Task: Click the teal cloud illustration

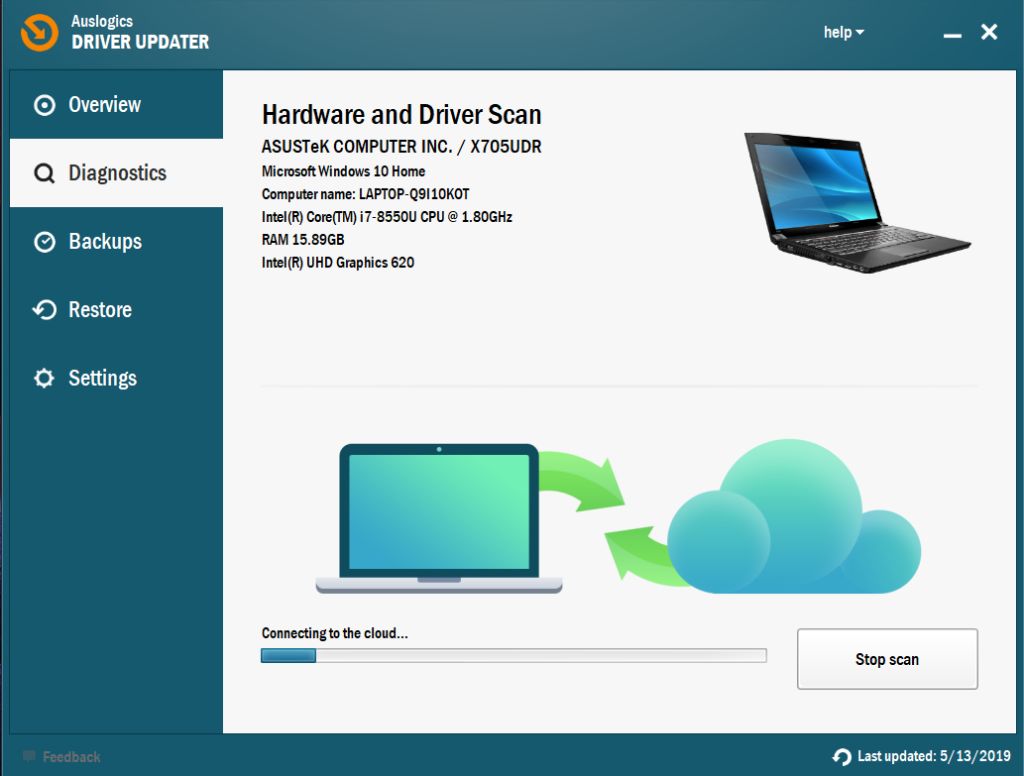Action: coord(793,520)
